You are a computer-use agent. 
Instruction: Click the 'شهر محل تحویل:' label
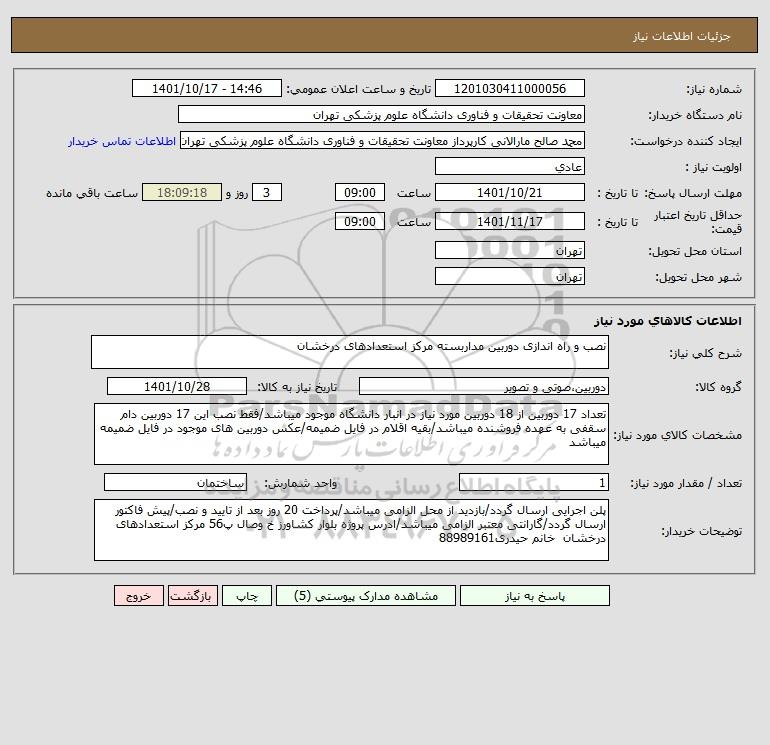click(699, 277)
